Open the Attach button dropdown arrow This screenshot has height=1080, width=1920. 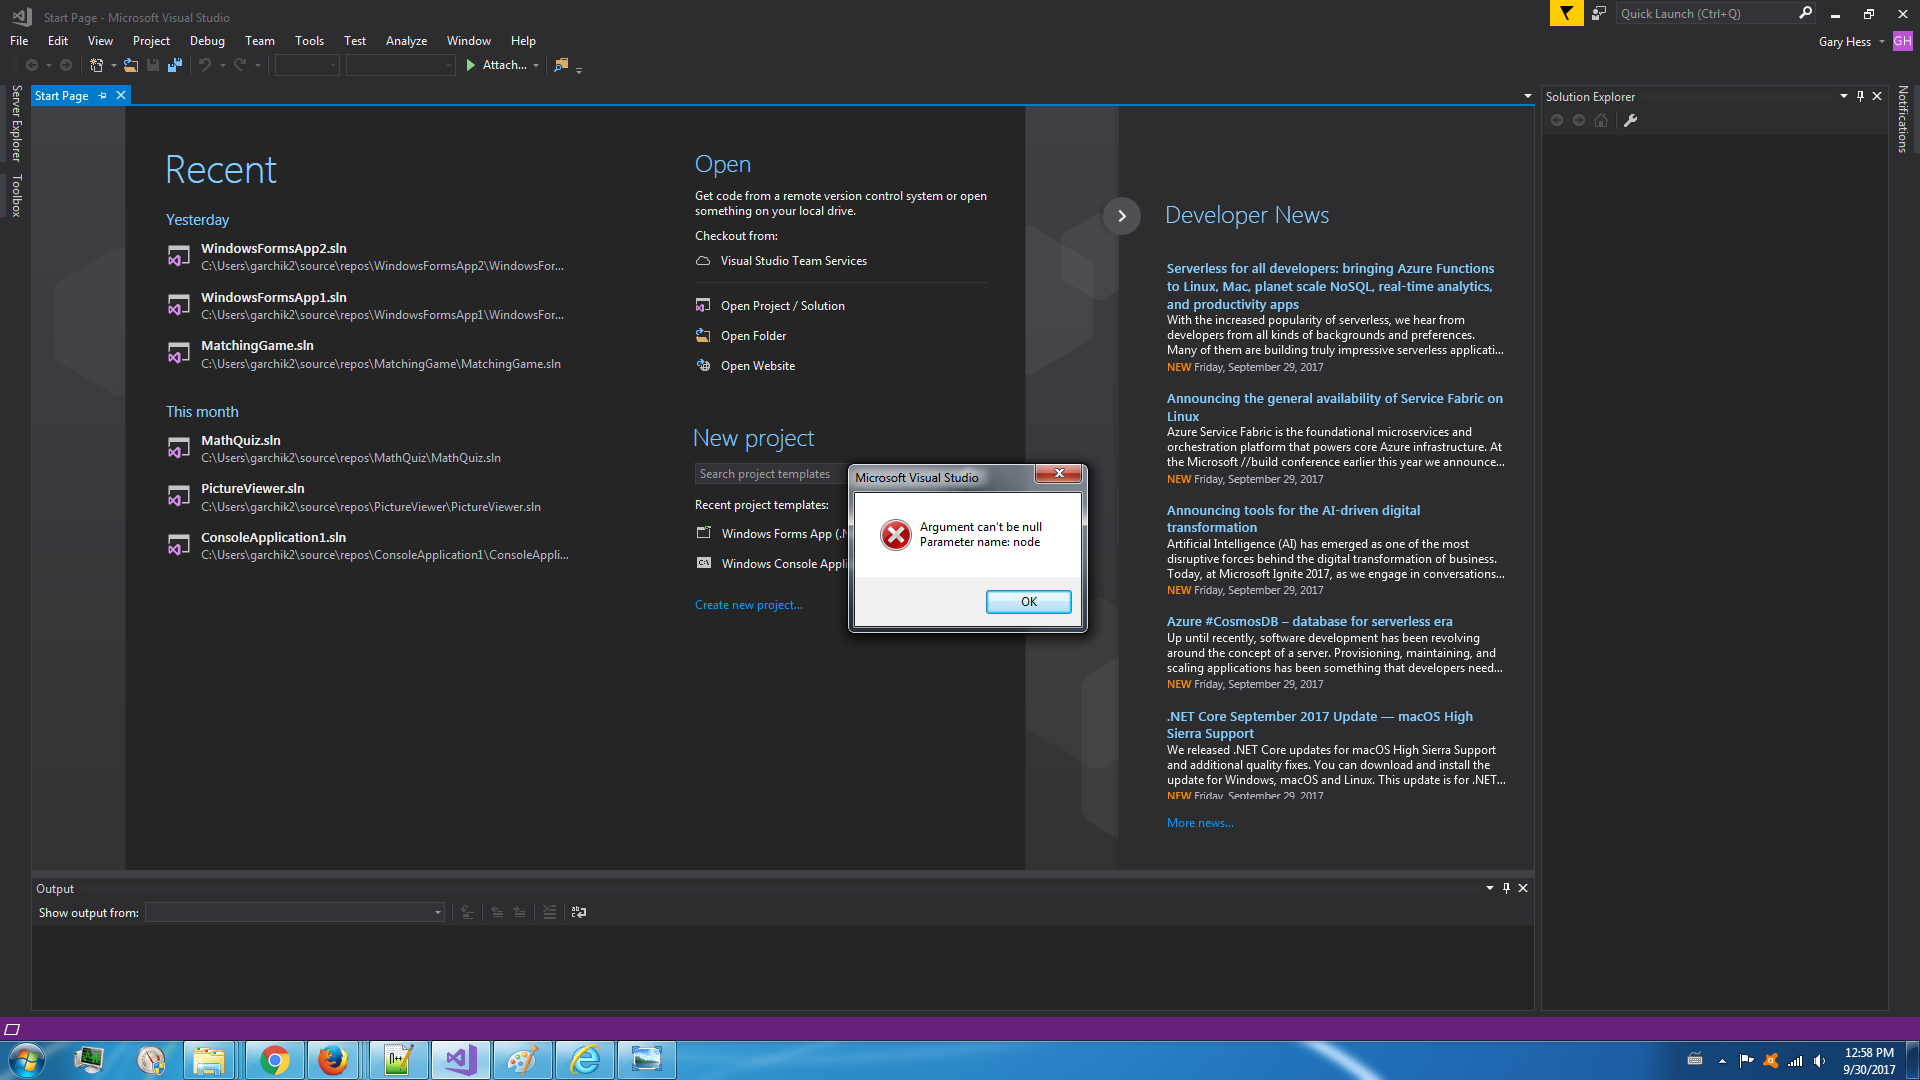point(536,66)
